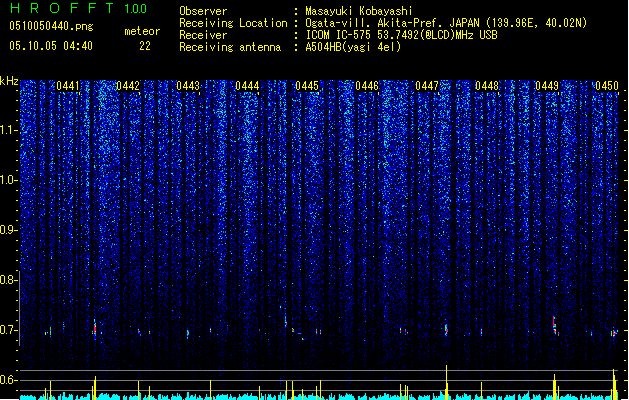Click the 0445 time marker
Screen dimensions: 629x400
(x=307, y=86)
